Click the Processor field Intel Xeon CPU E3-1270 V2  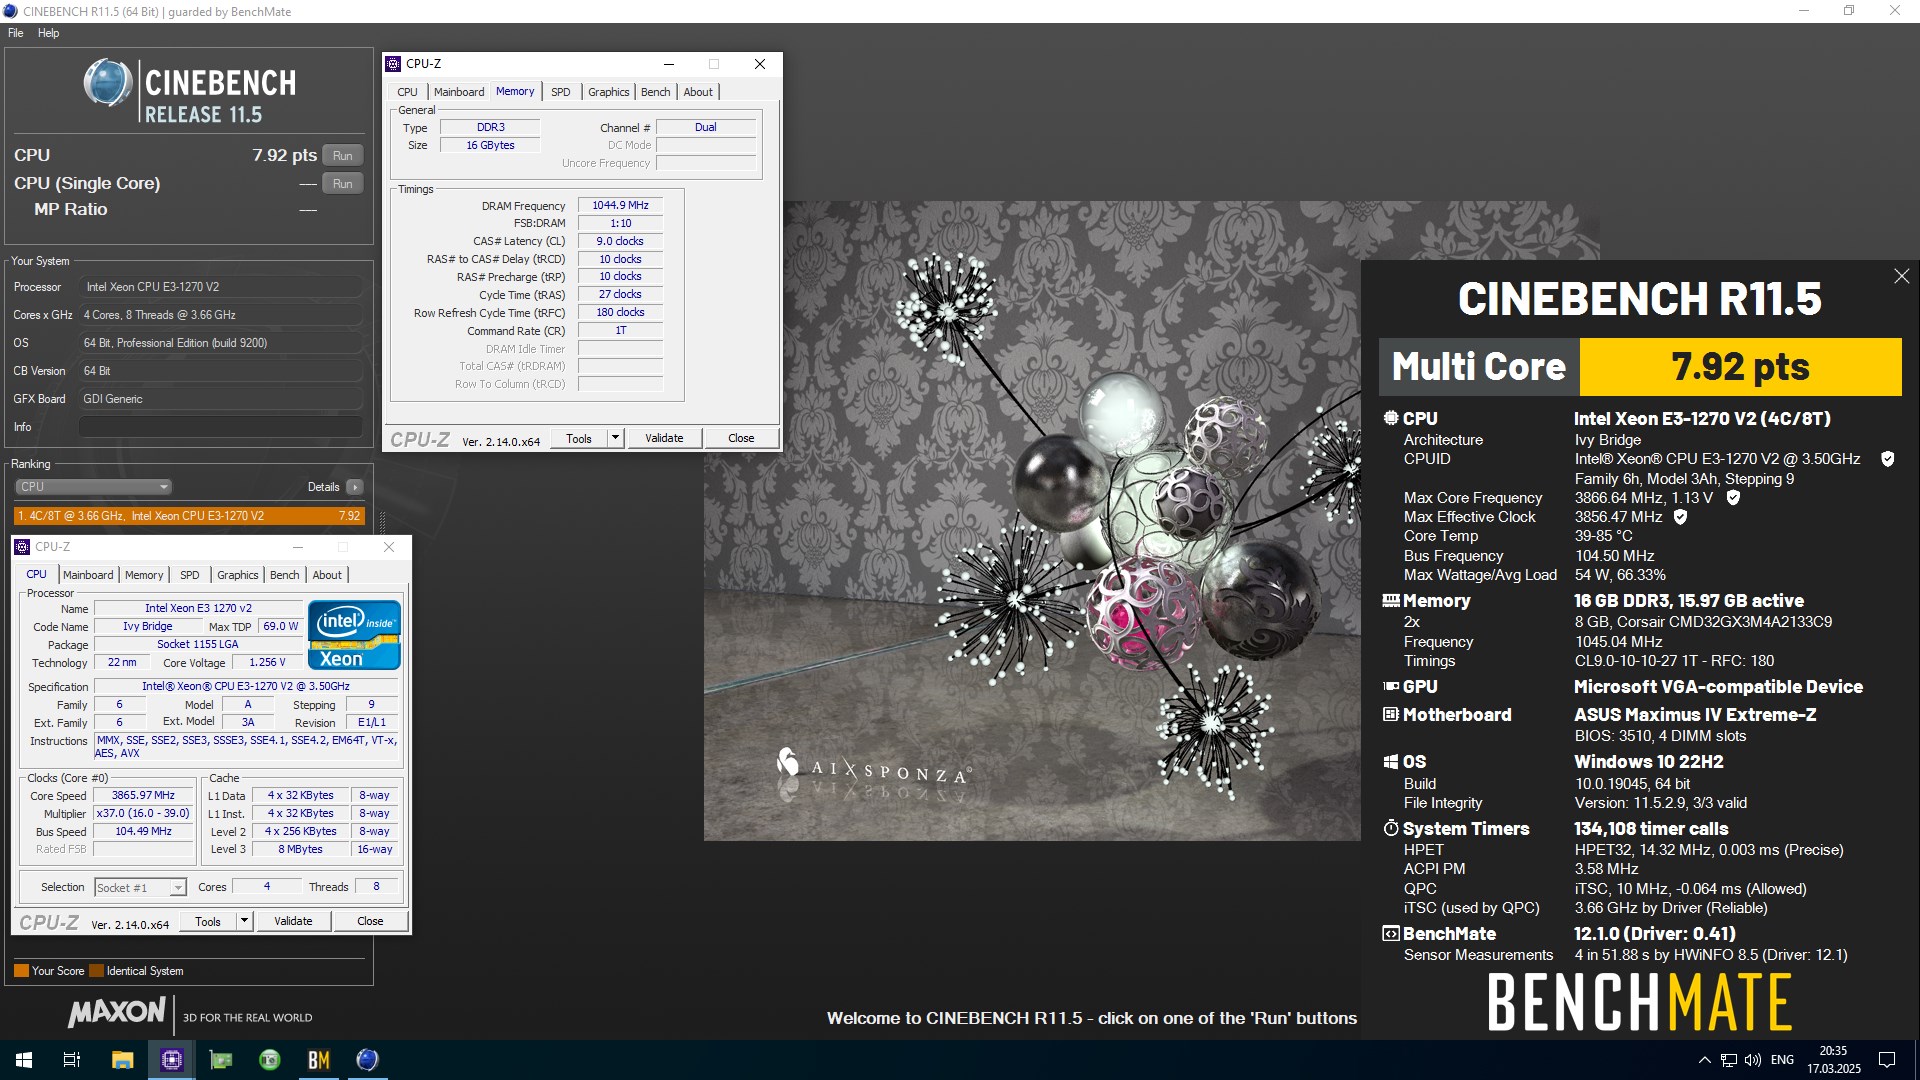pyautogui.click(x=221, y=287)
